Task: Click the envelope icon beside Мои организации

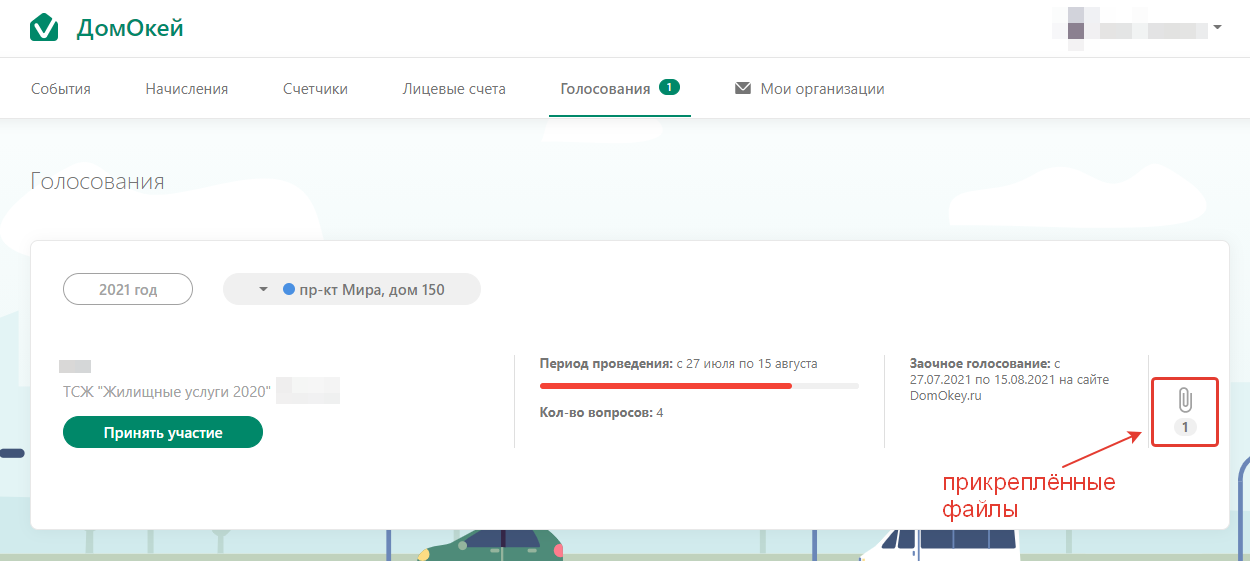Action: pos(743,88)
